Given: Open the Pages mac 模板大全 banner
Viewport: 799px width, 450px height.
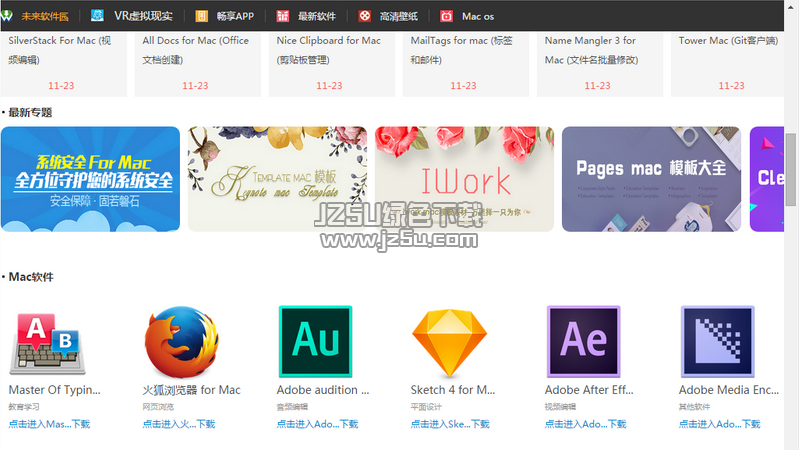Looking at the screenshot, I should (x=651, y=179).
